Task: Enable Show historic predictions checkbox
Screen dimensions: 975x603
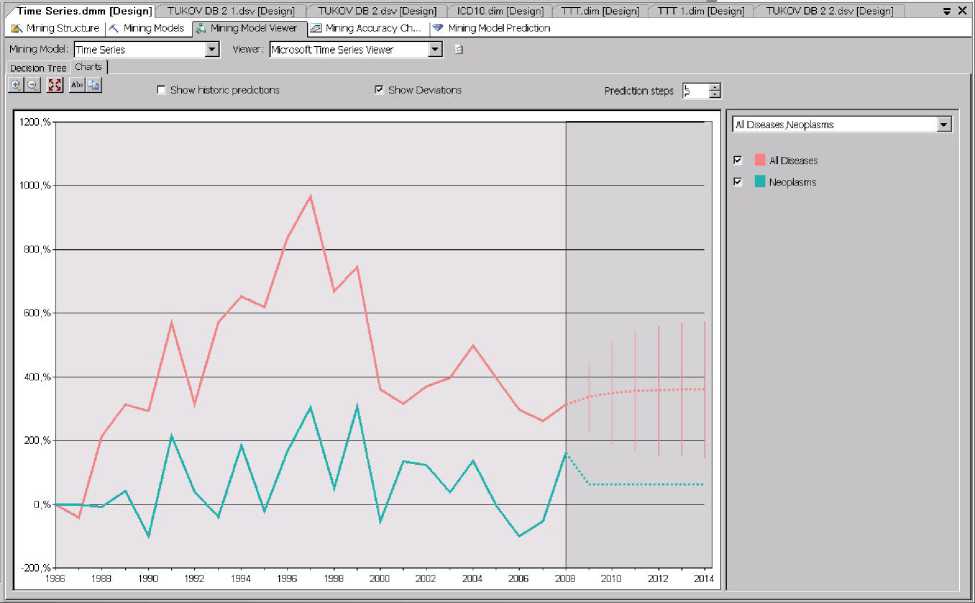Action: (161, 90)
